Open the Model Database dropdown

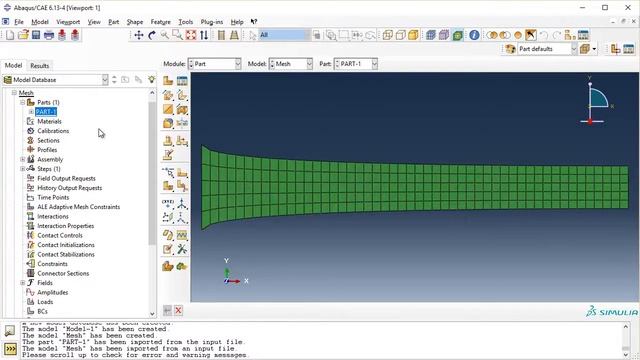click(56, 80)
